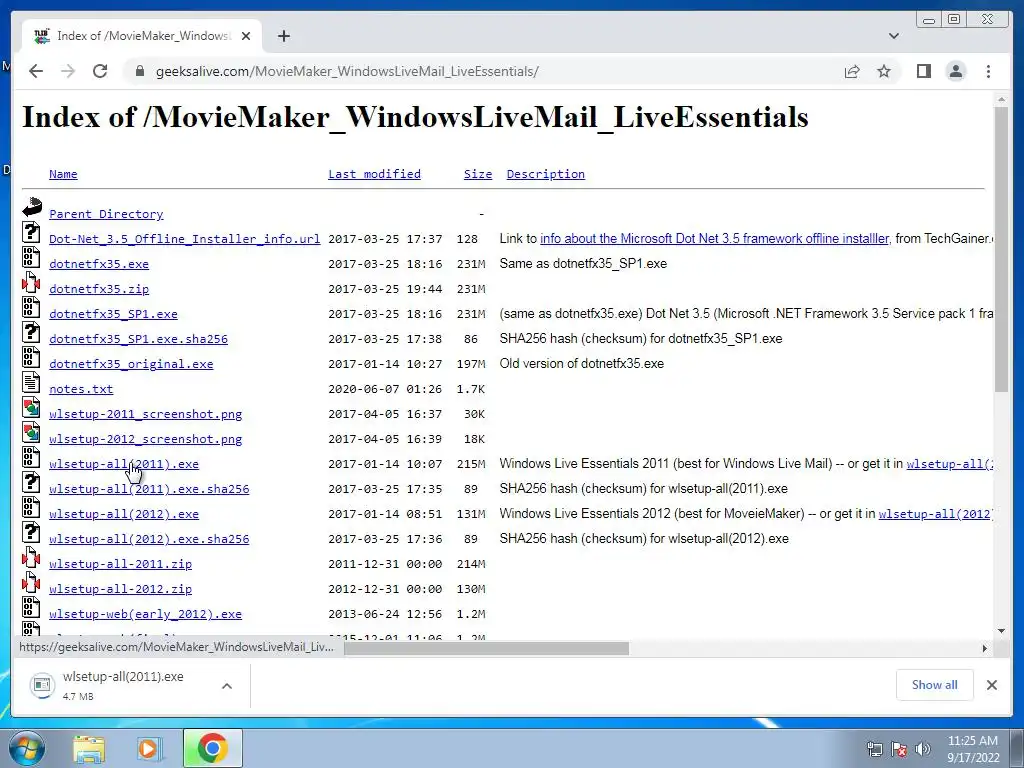Click the browser forward arrow

tap(68, 71)
